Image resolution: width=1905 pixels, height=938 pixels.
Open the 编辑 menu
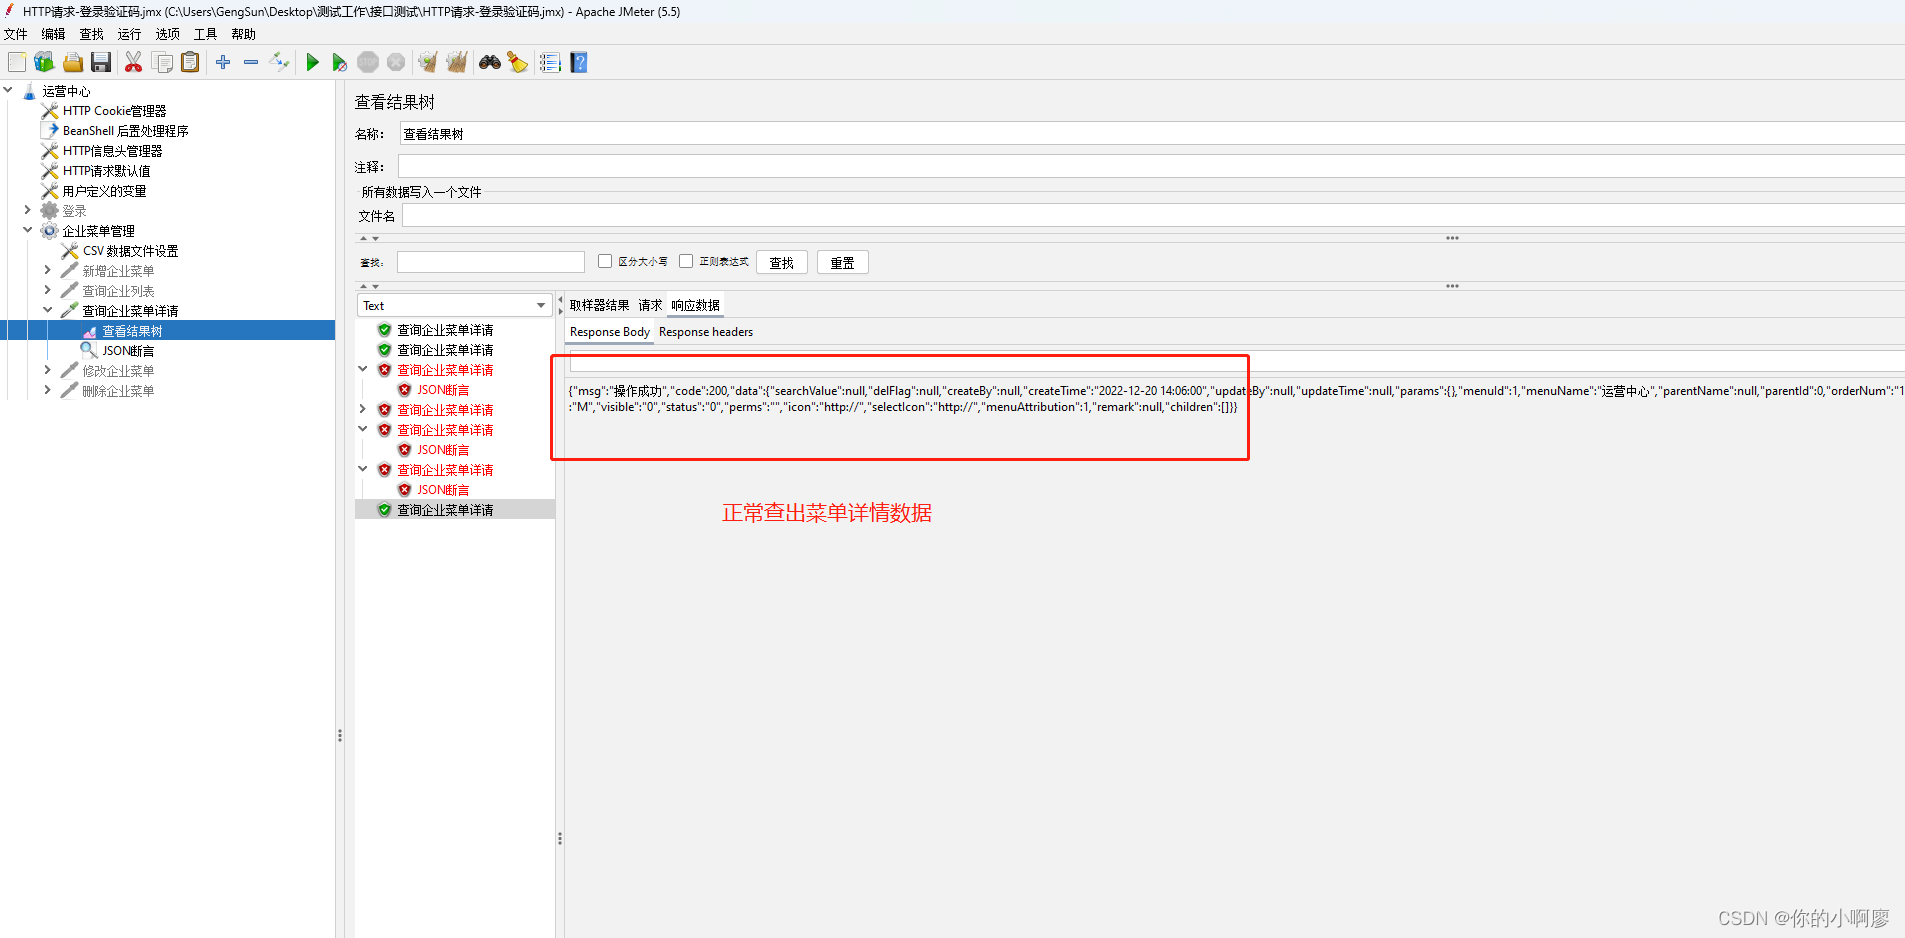(x=53, y=34)
